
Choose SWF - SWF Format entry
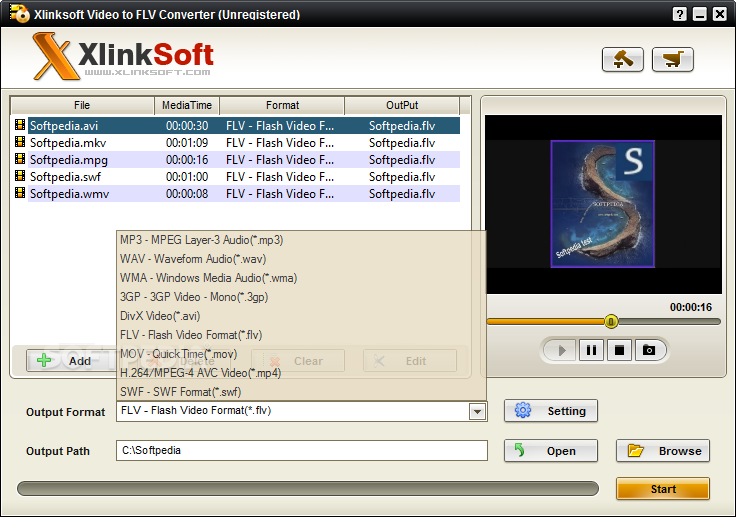pos(301,392)
